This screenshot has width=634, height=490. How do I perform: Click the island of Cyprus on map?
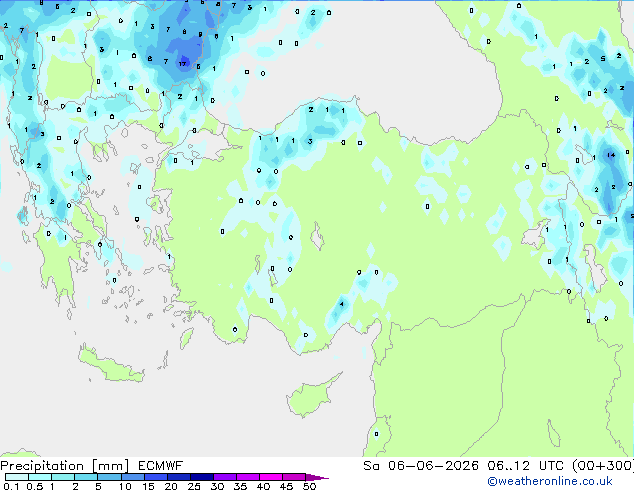click(311, 396)
